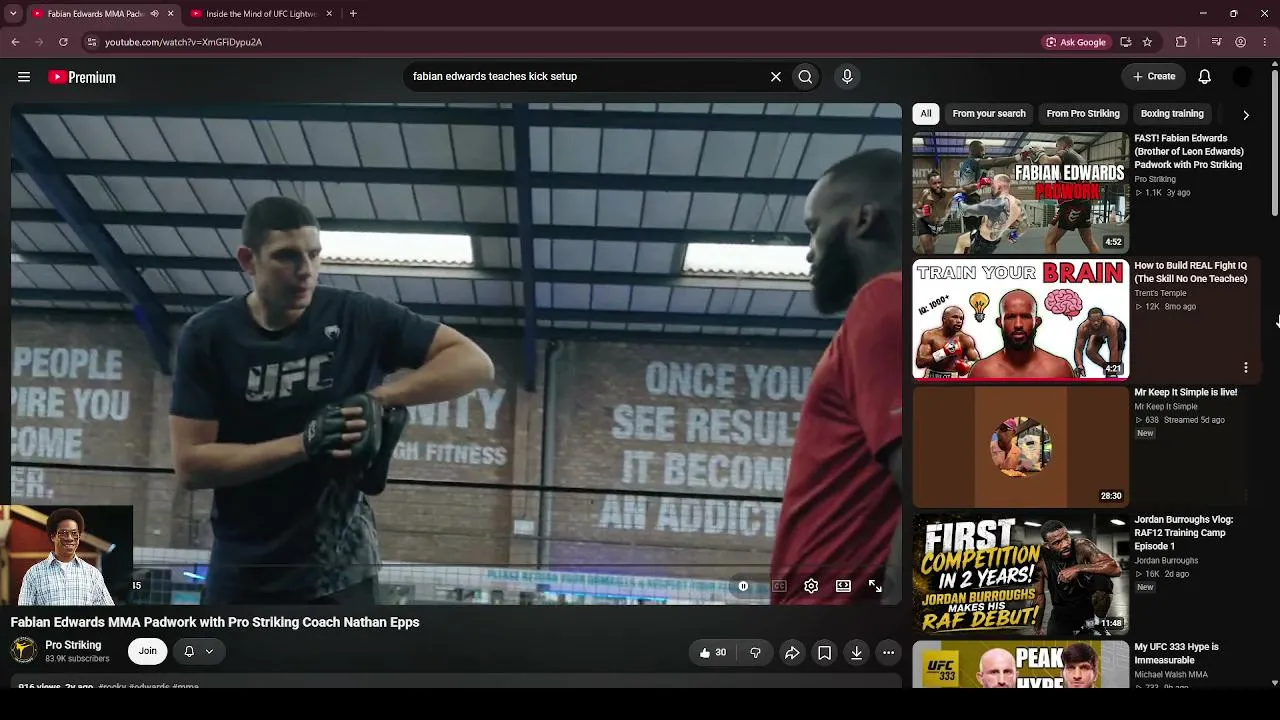The width and height of the screenshot is (1280, 720).
Task: Select the Boxing training chip
Action: [x=1172, y=114]
